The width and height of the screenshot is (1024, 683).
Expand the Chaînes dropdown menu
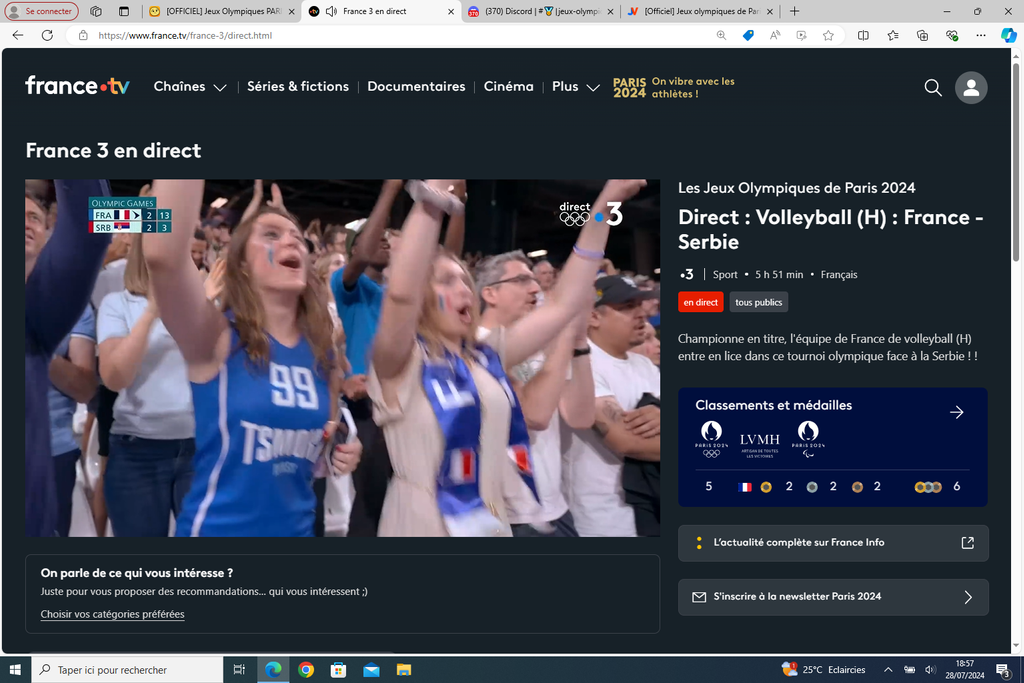(x=190, y=87)
